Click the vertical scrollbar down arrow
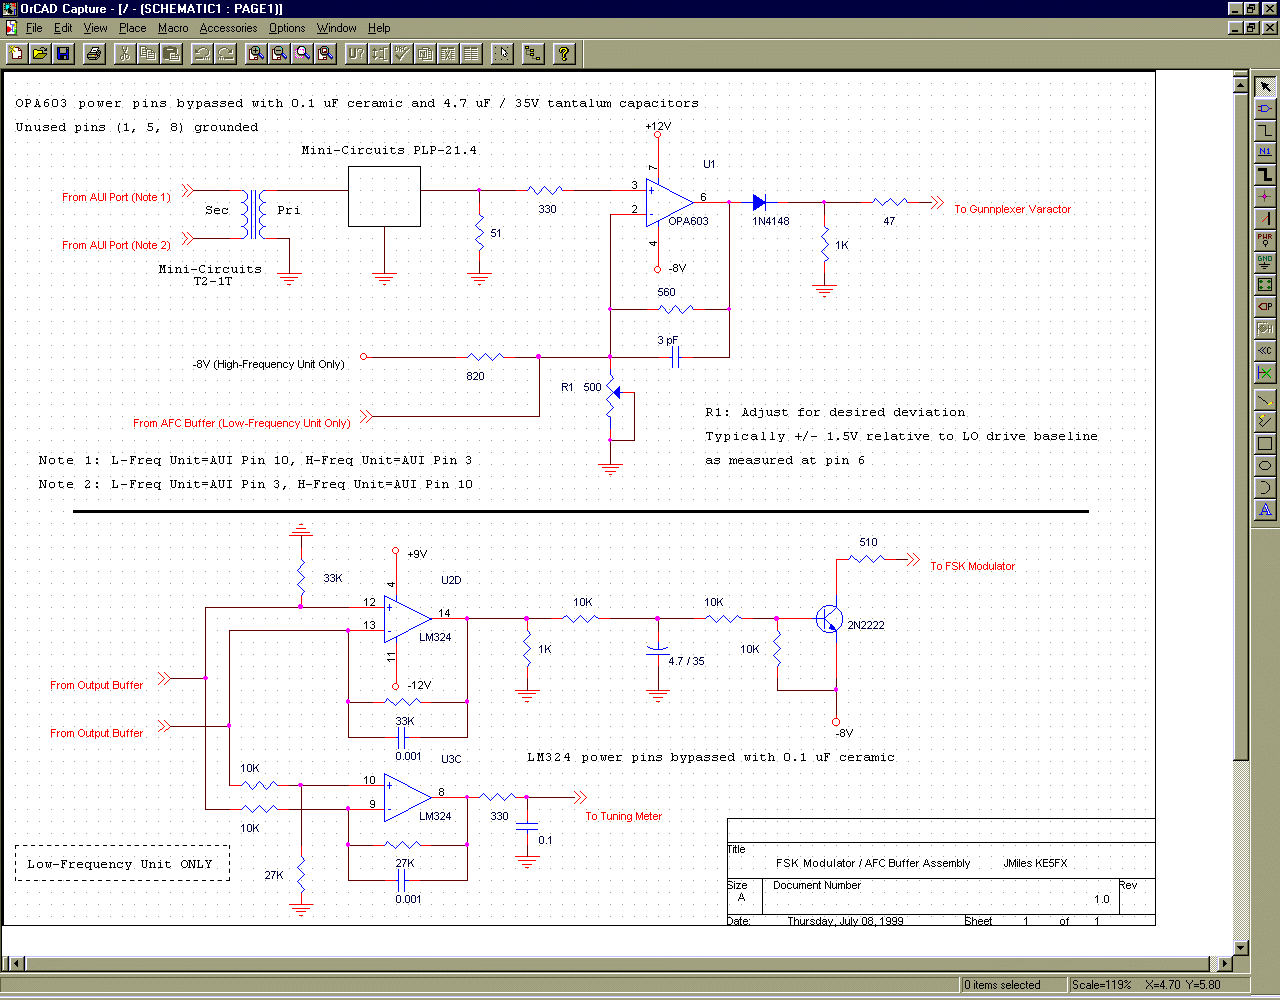1280x1000 pixels. 1241,947
